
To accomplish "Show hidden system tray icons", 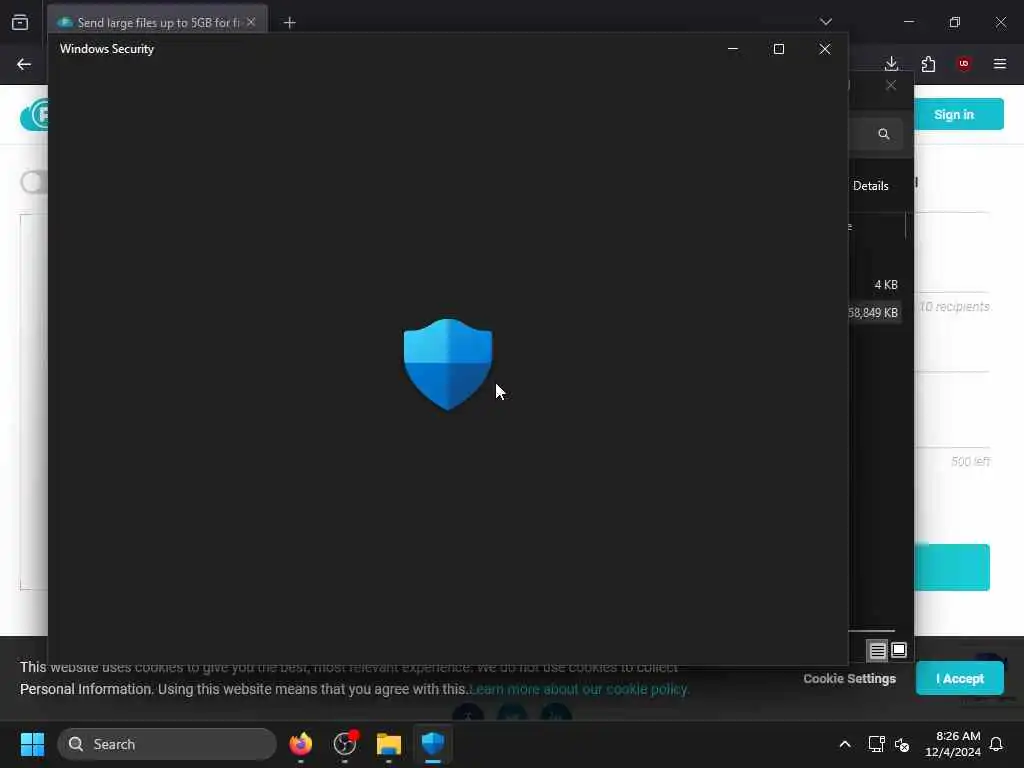I will pos(844,744).
